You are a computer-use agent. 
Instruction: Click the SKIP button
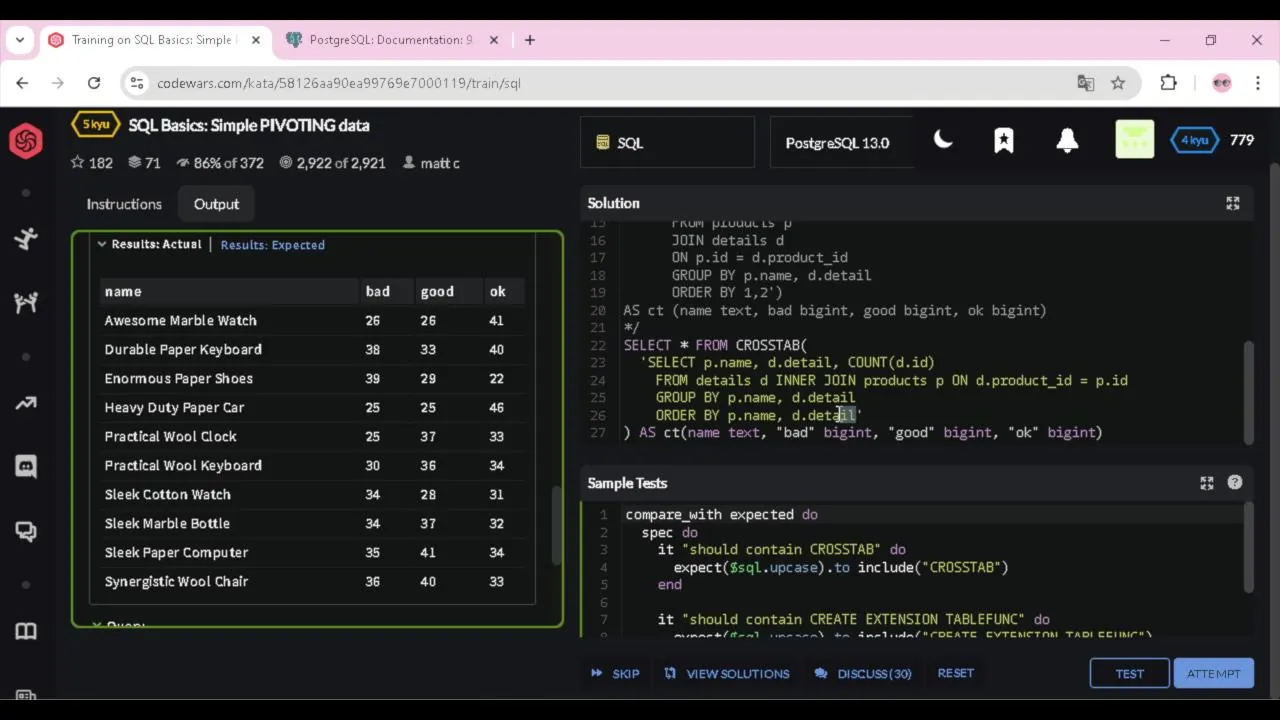click(x=615, y=674)
